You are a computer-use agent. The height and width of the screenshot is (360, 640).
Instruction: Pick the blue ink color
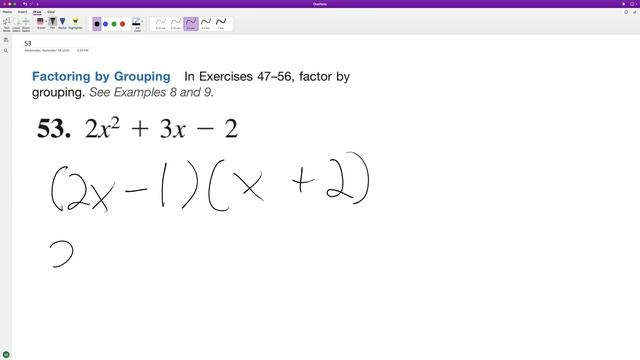105,24
